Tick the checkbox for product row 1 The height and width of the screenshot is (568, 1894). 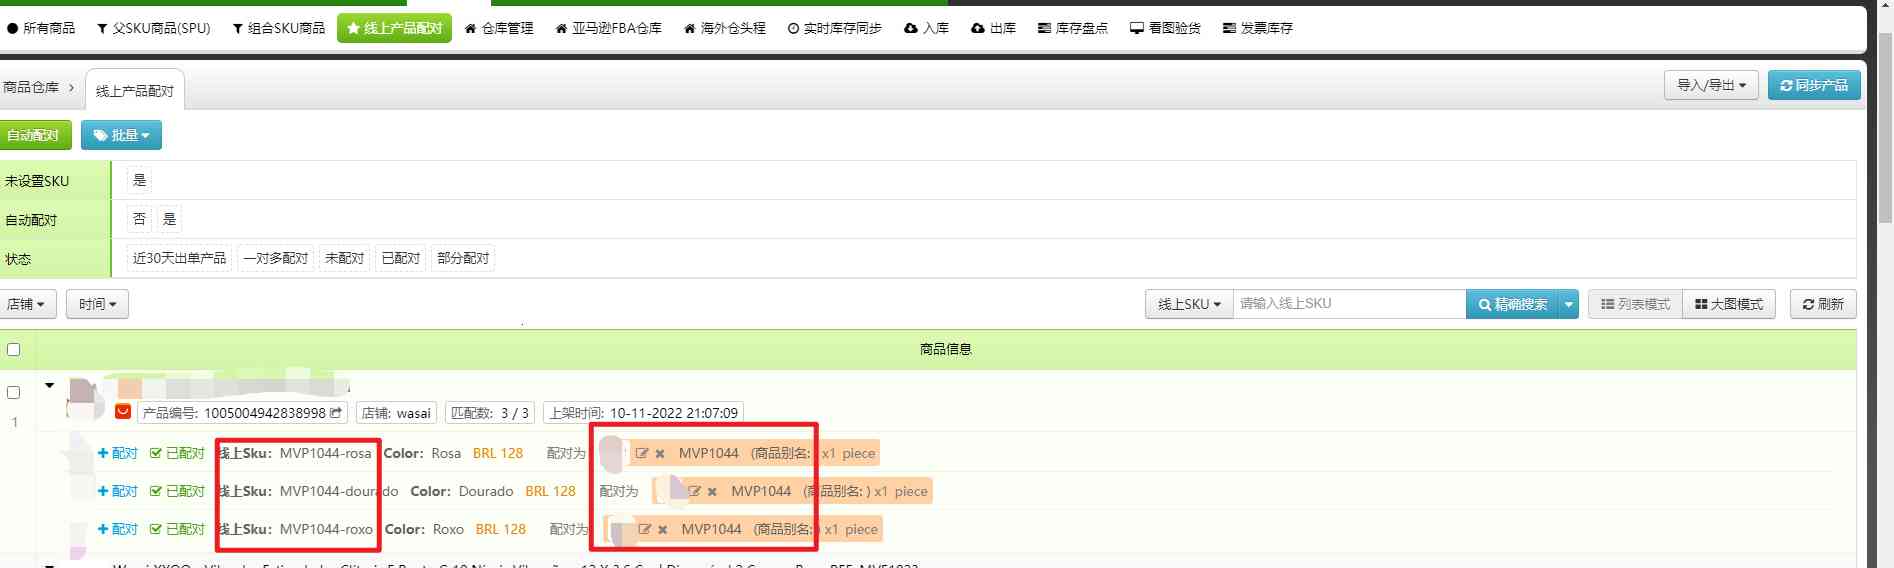(14, 392)
